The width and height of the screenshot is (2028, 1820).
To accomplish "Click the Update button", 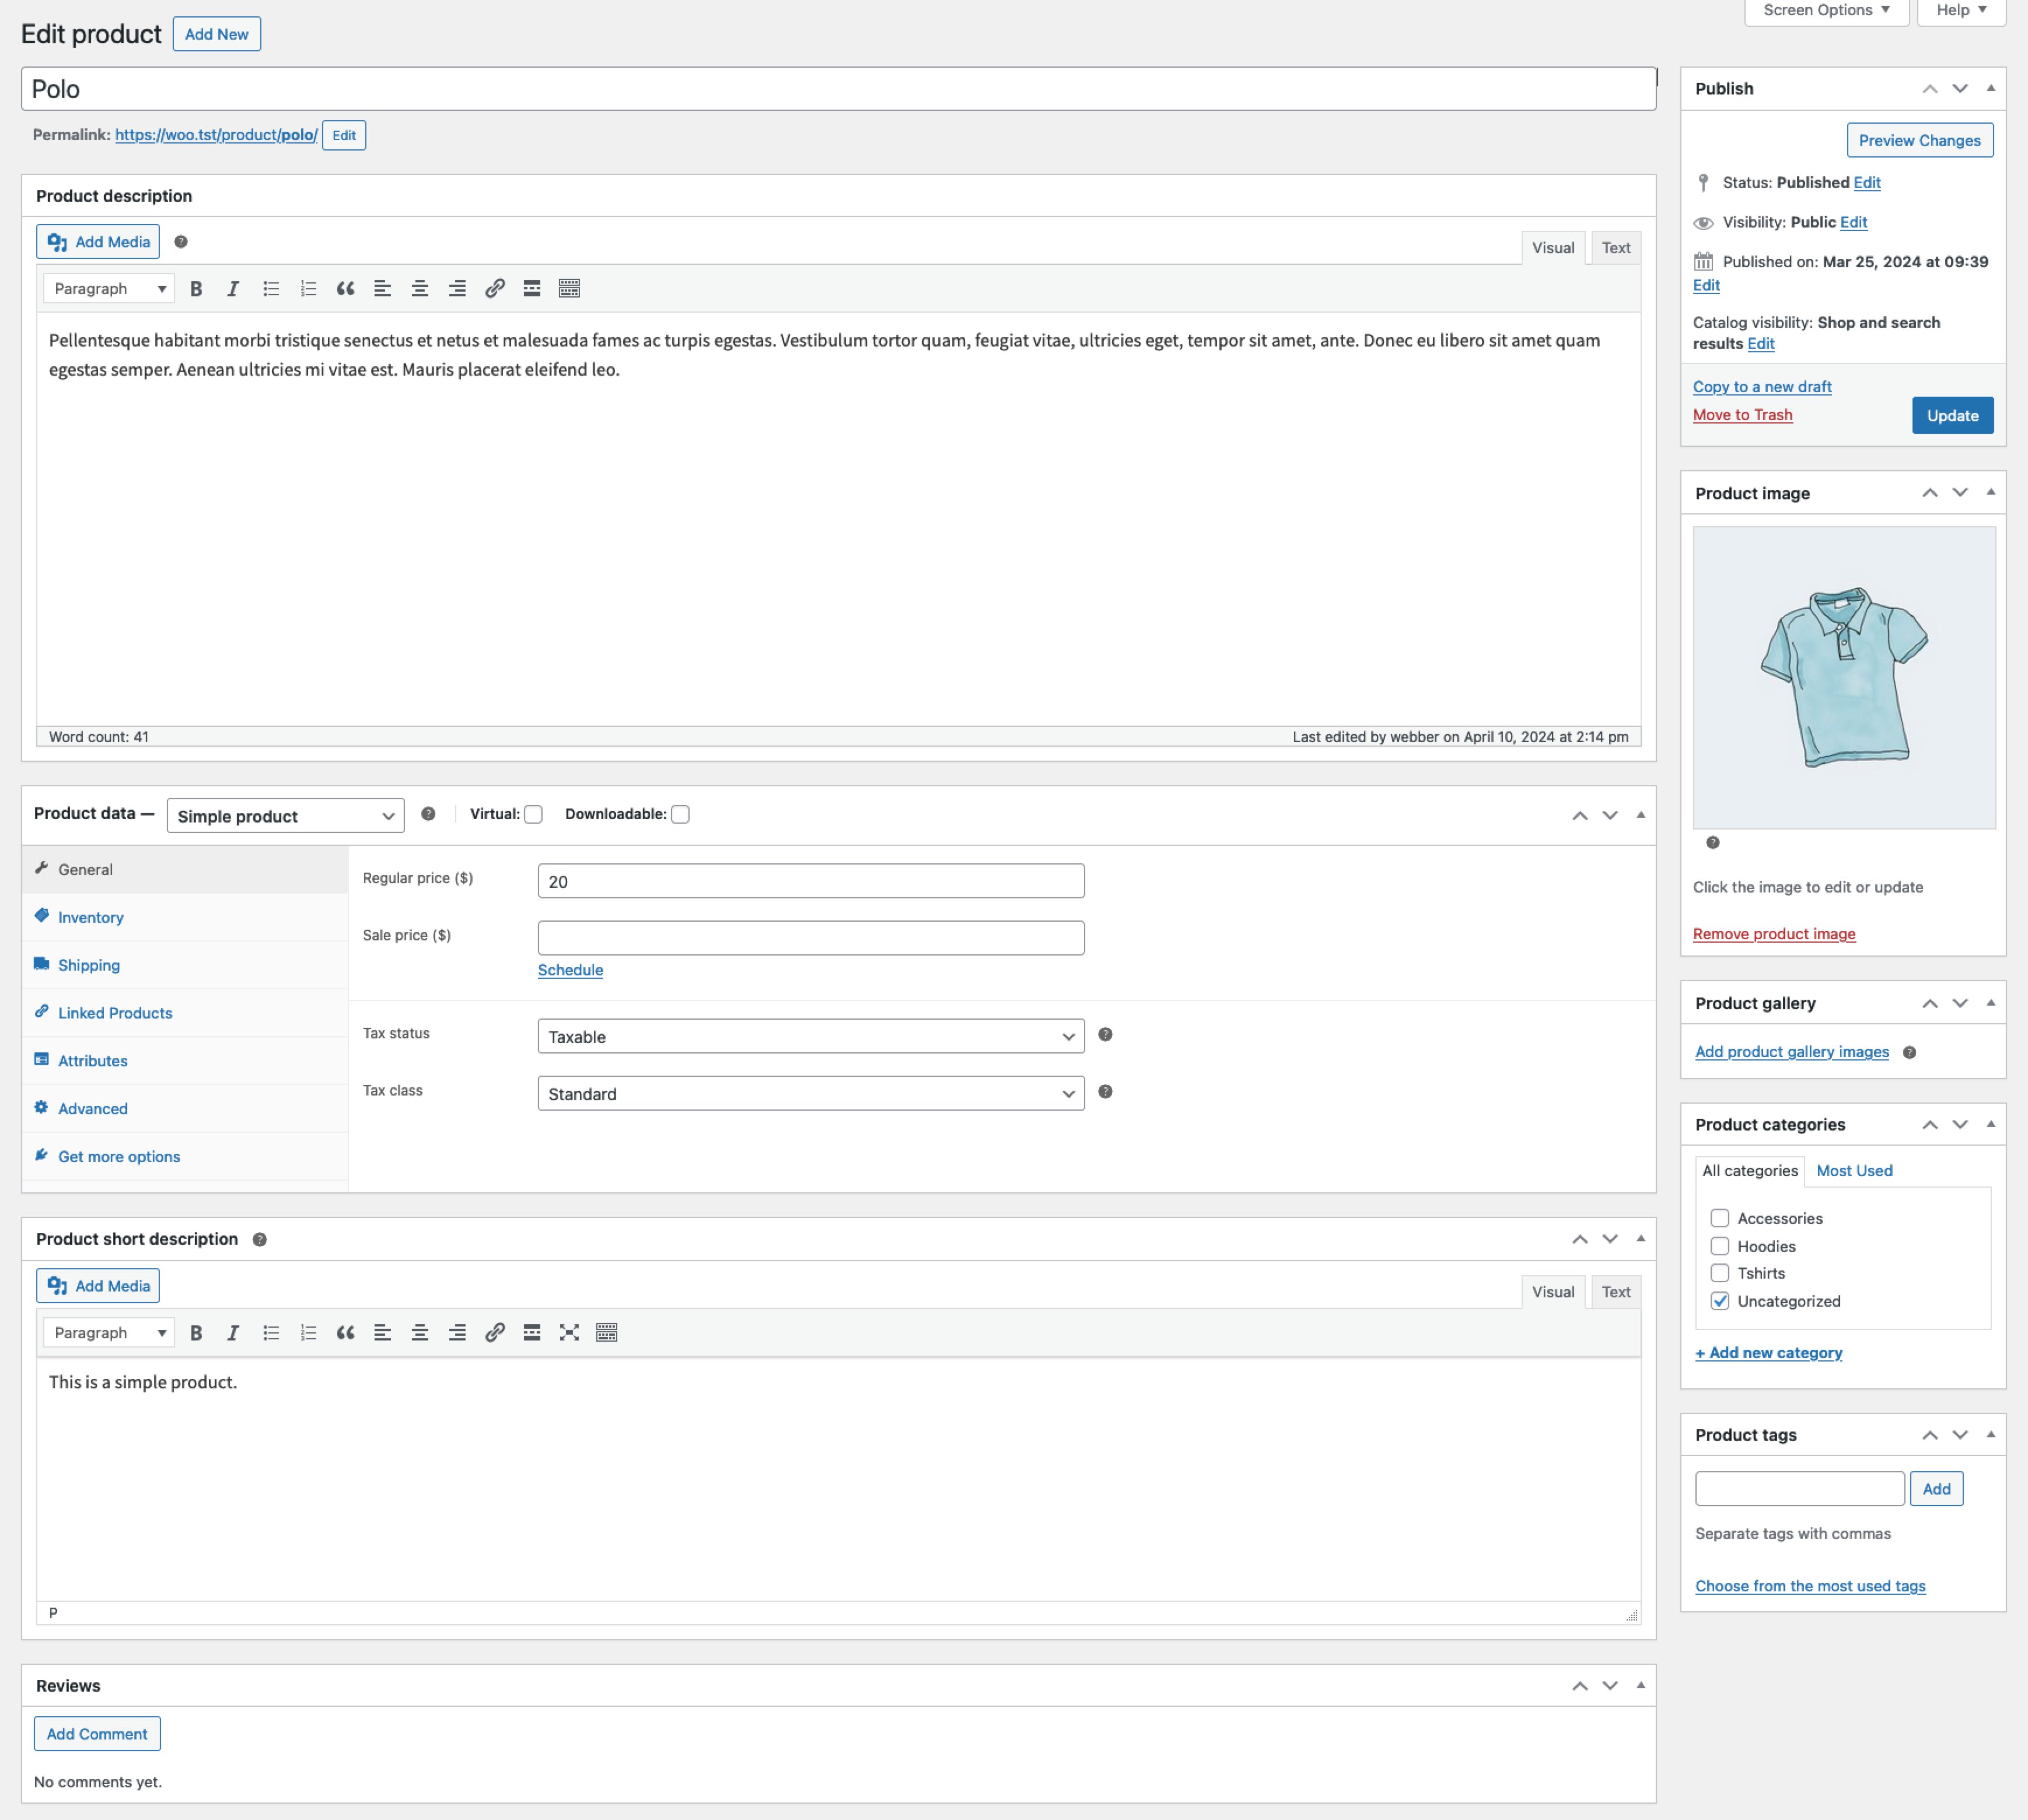I will 1952,416.
